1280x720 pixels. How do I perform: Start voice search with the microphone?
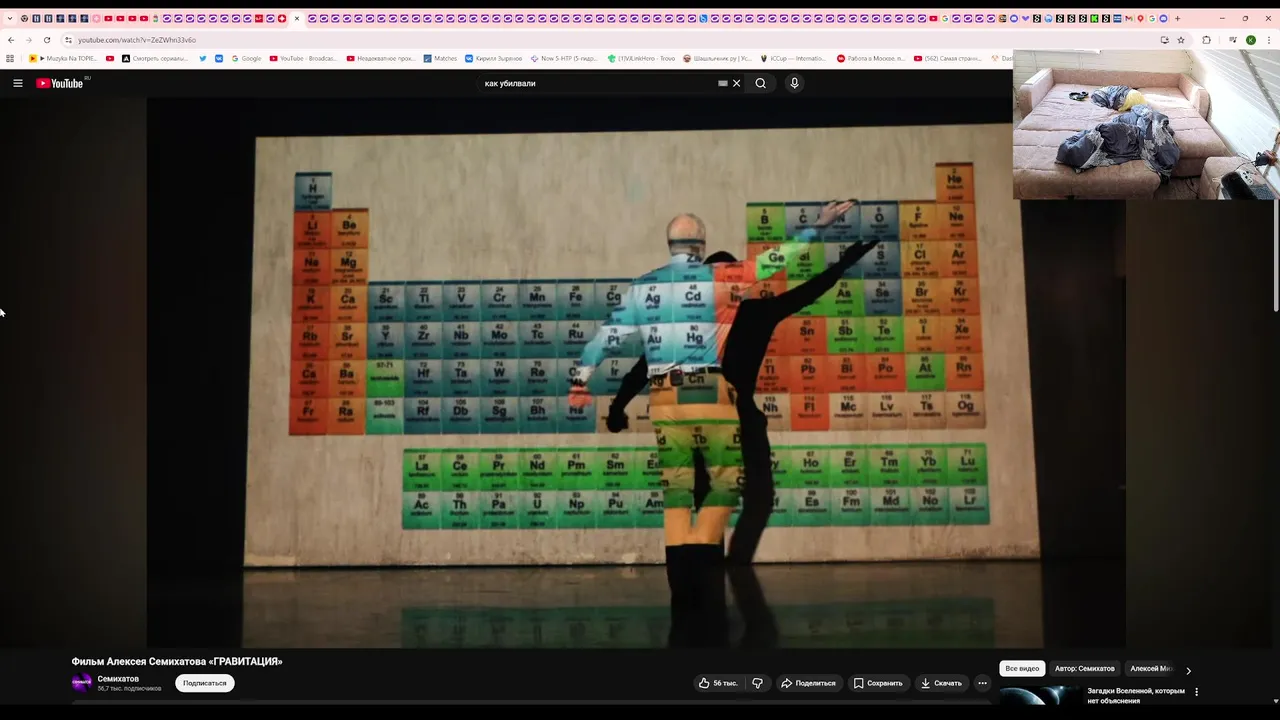point(795,83)
